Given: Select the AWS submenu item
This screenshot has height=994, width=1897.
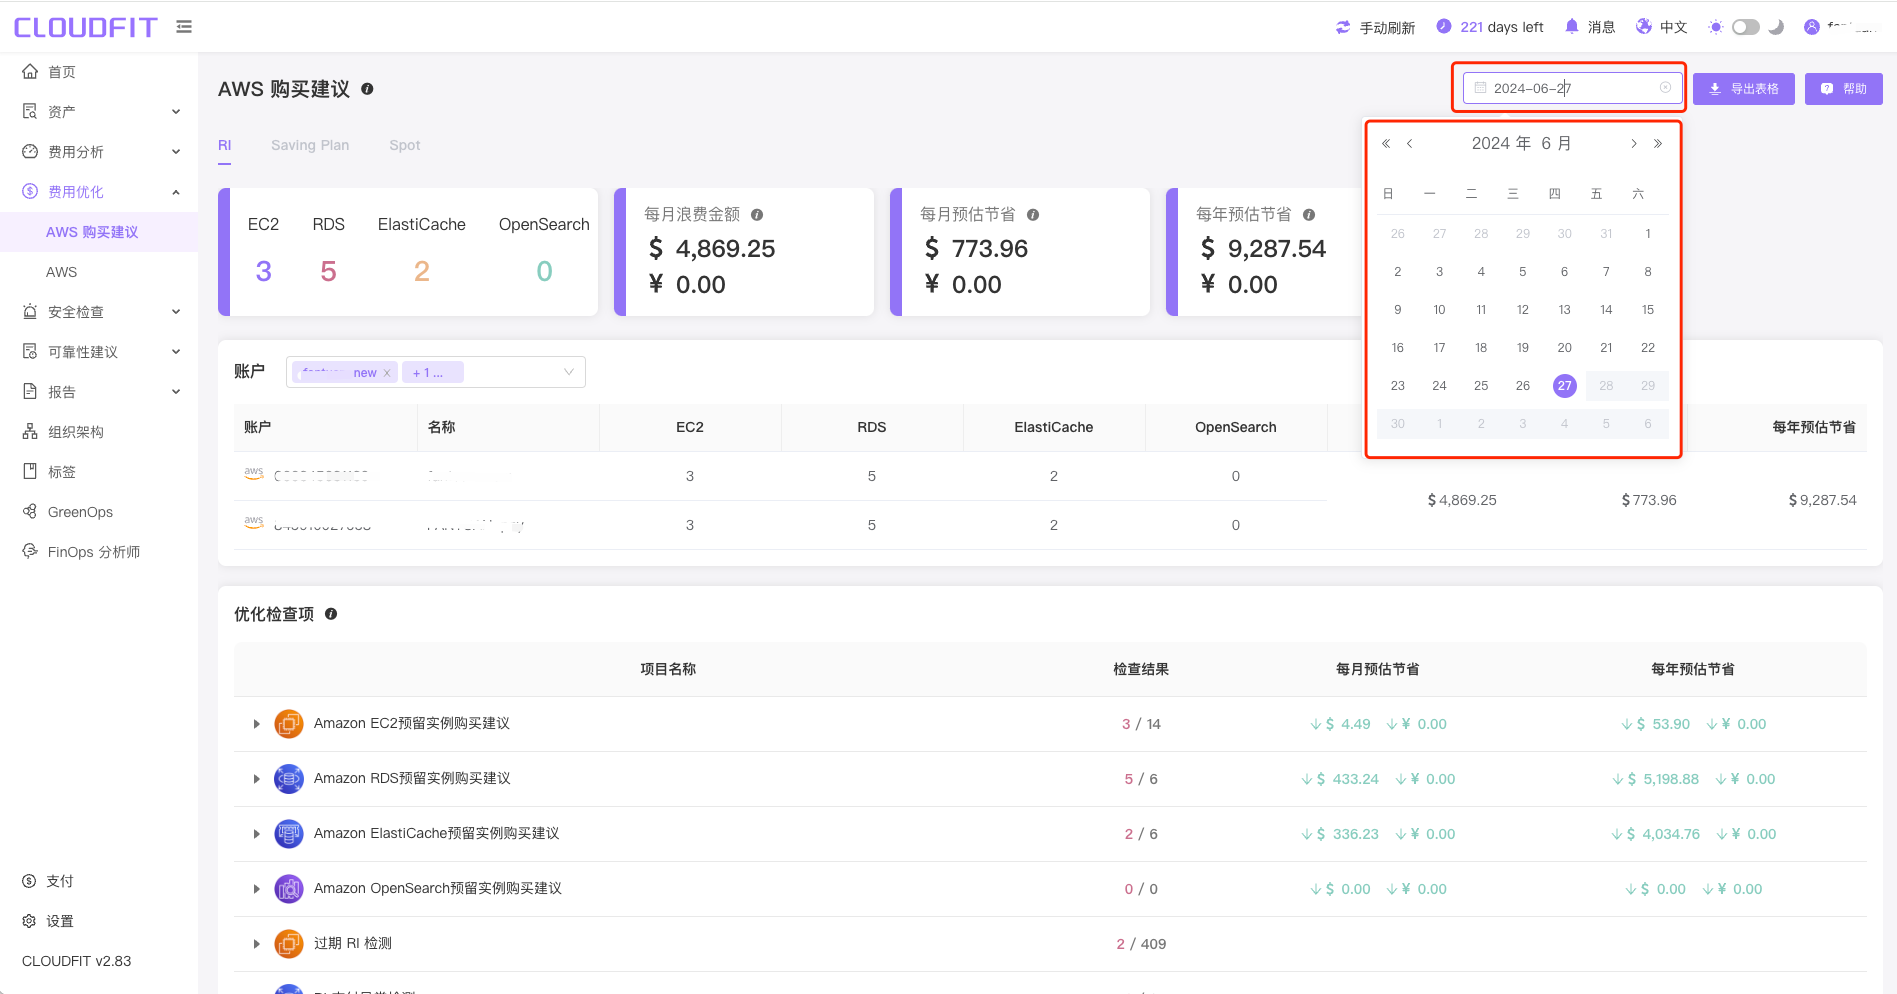Looking at the screenshot, I should (x=99, y=272).
